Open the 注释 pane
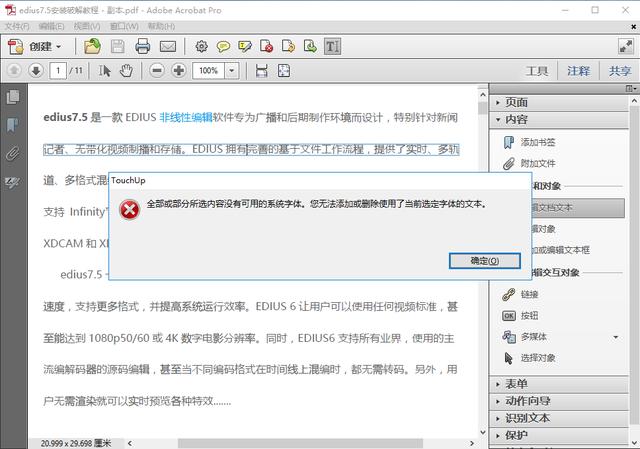This screenshot has width=640, height=449. click(578, 71)
